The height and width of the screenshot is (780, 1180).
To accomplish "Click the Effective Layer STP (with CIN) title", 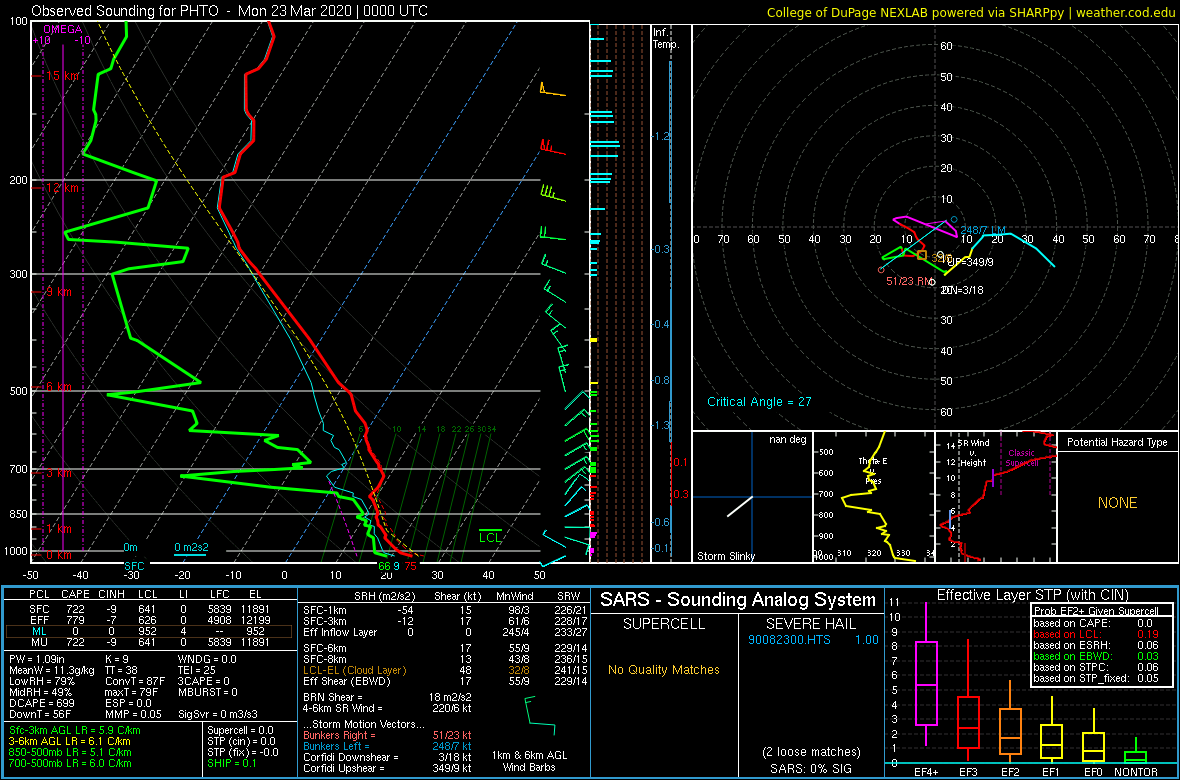I will click(x=1032, y=595).
